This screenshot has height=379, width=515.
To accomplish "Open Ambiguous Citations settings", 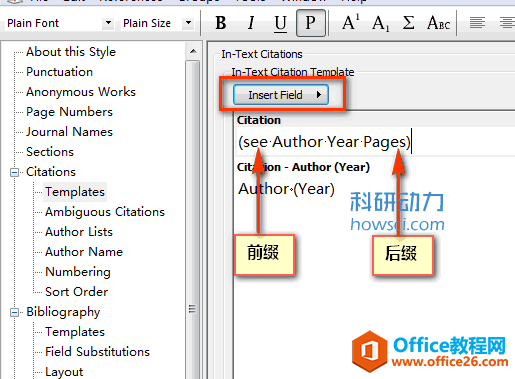I will click(105, 212).
